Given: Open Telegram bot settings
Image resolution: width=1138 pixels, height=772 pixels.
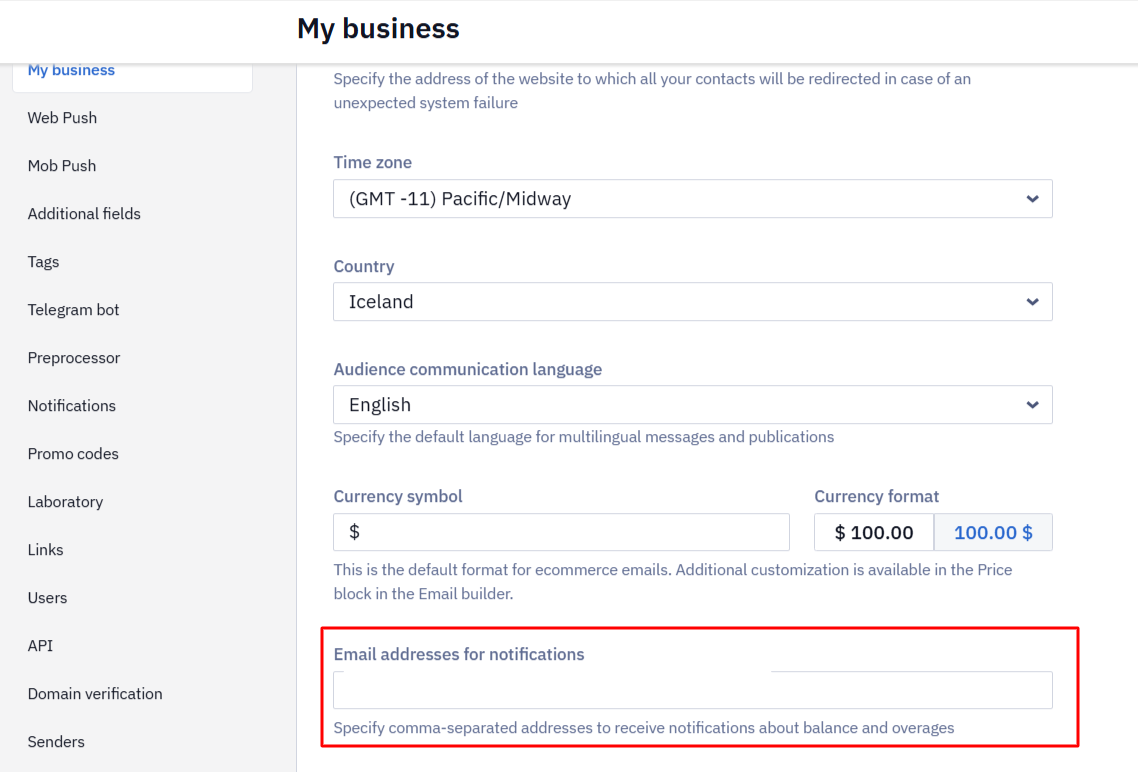Looking at the screenshot, I should [x=73, y=310].
